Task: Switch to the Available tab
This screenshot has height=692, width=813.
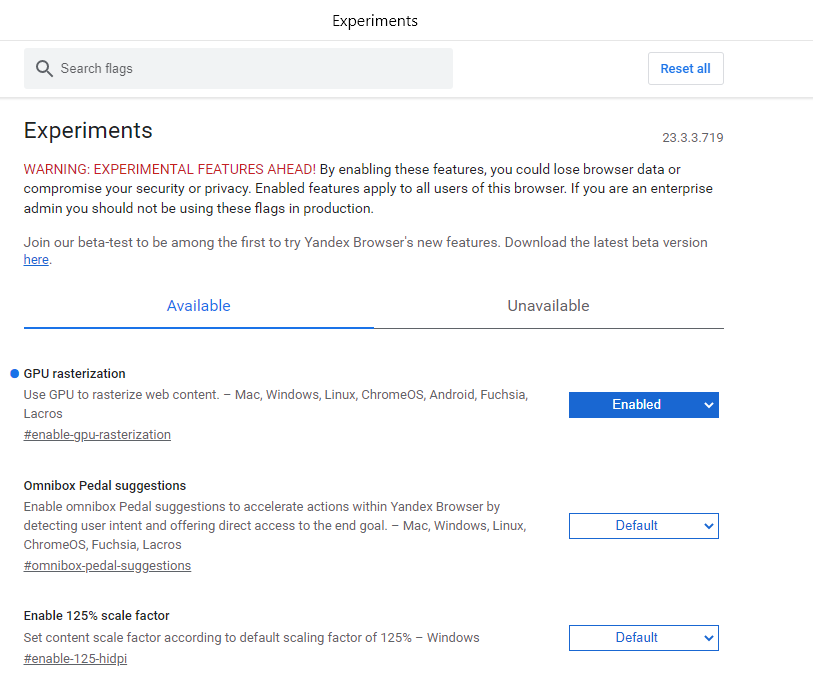Action: 199,306
